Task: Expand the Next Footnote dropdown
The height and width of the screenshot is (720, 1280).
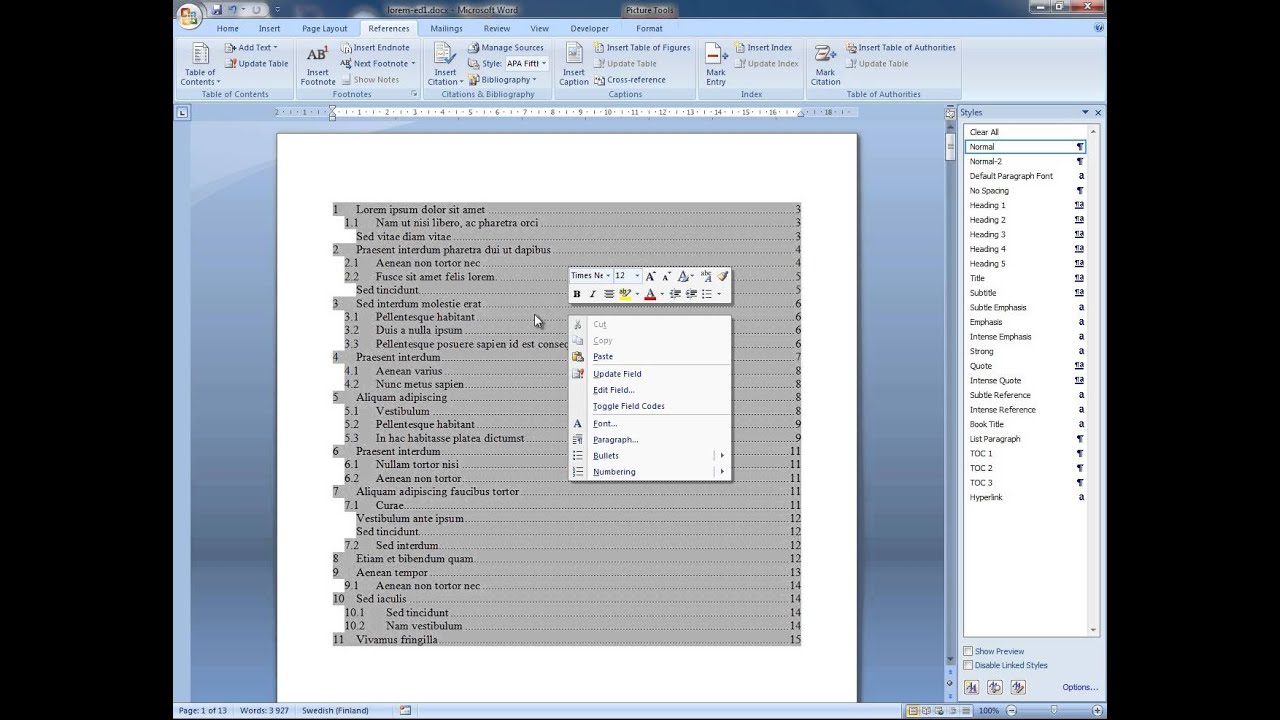Action: pos(413,63)
